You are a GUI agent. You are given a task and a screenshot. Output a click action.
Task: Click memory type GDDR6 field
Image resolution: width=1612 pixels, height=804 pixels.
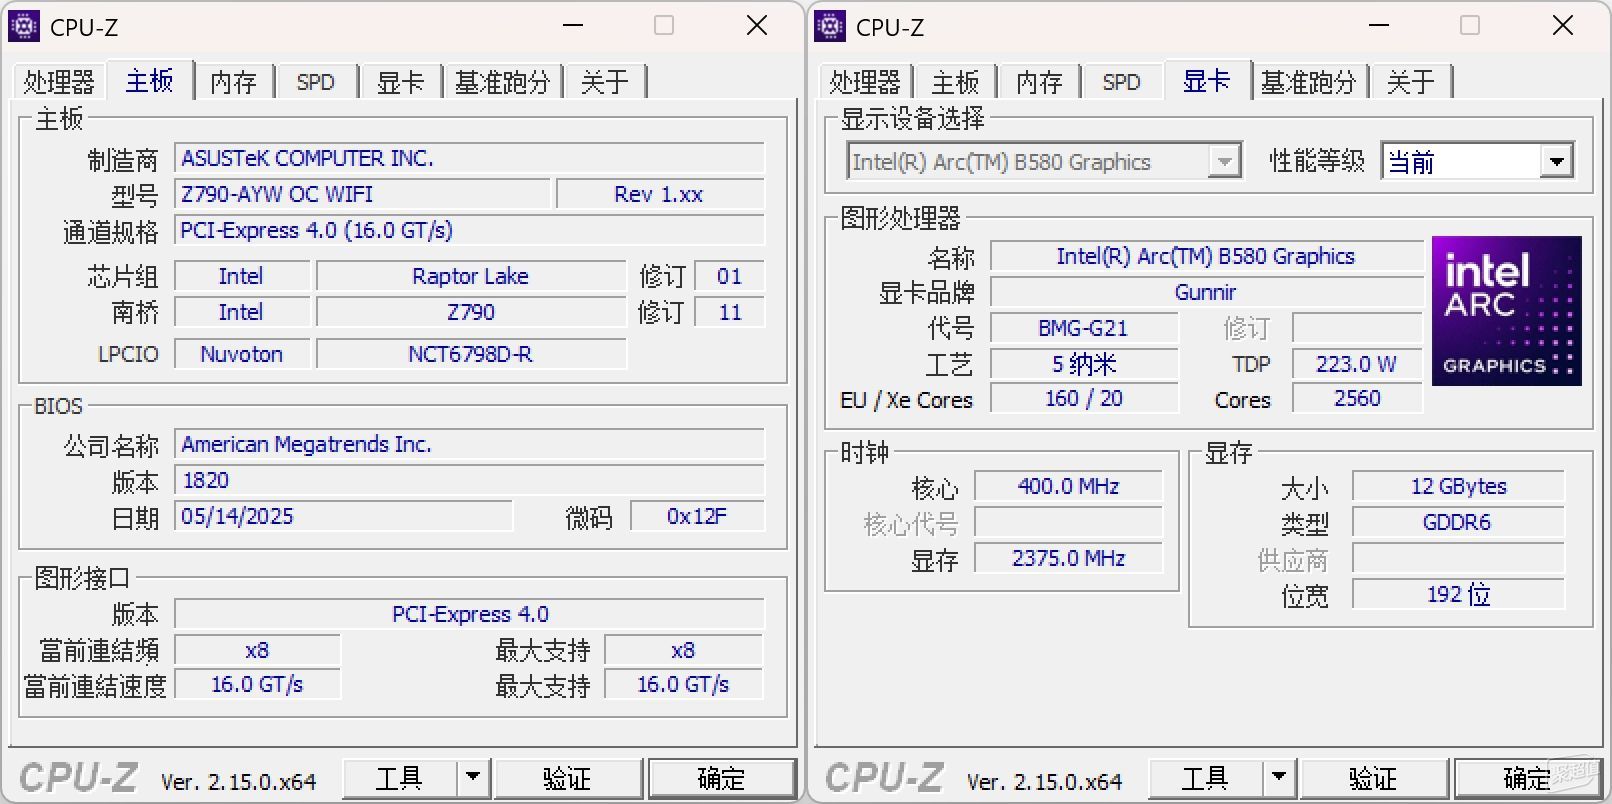pos(1458,522)
